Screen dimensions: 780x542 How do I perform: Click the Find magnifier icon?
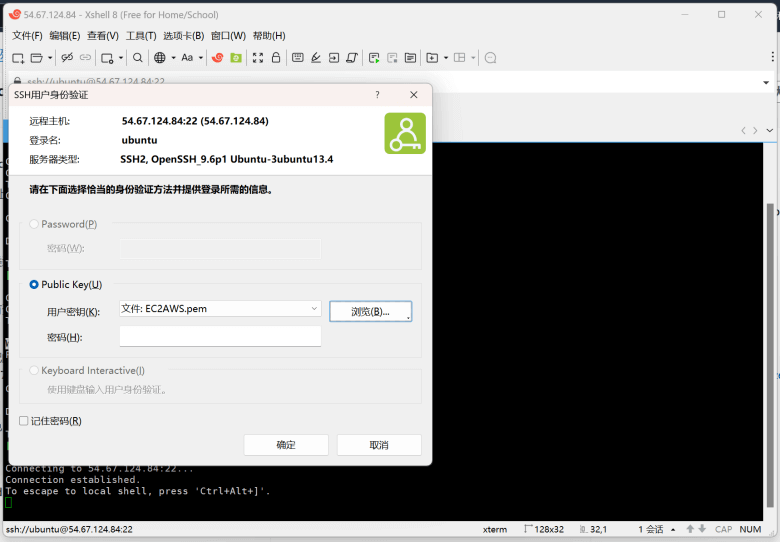tap(138, 58)
